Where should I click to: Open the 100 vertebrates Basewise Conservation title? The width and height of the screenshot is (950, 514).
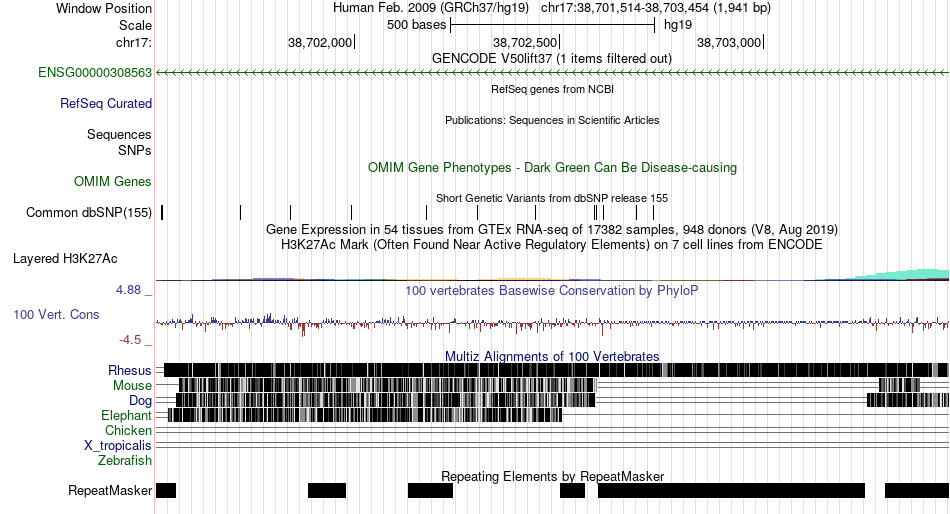552,291
